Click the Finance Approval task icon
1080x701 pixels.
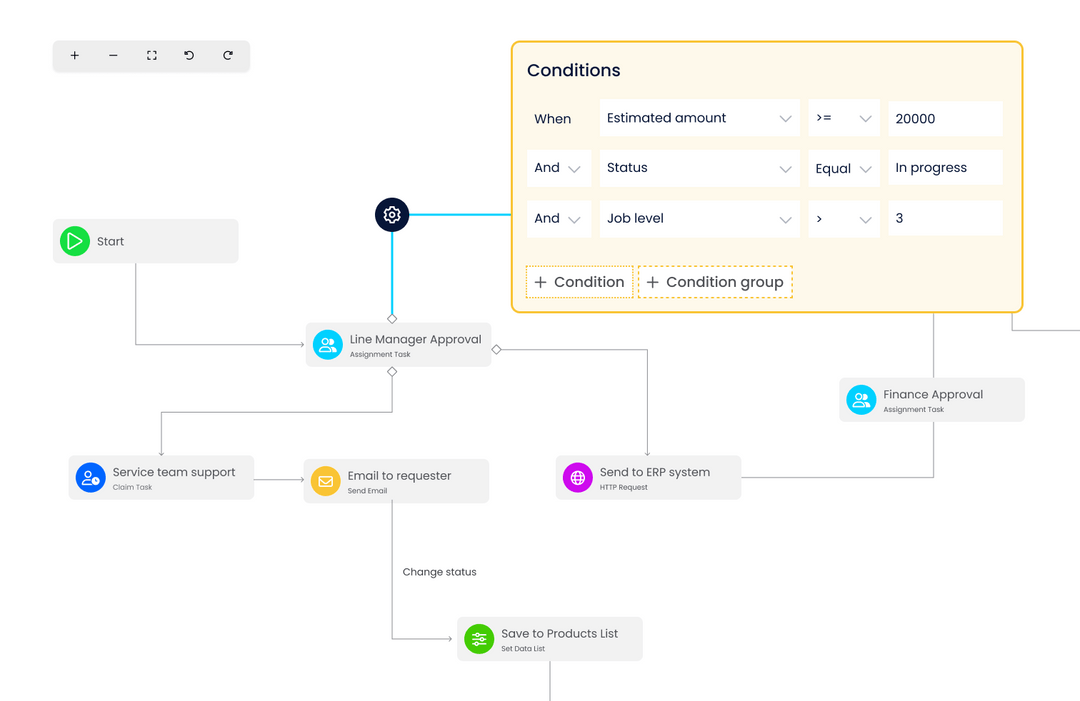pos(861,399)
